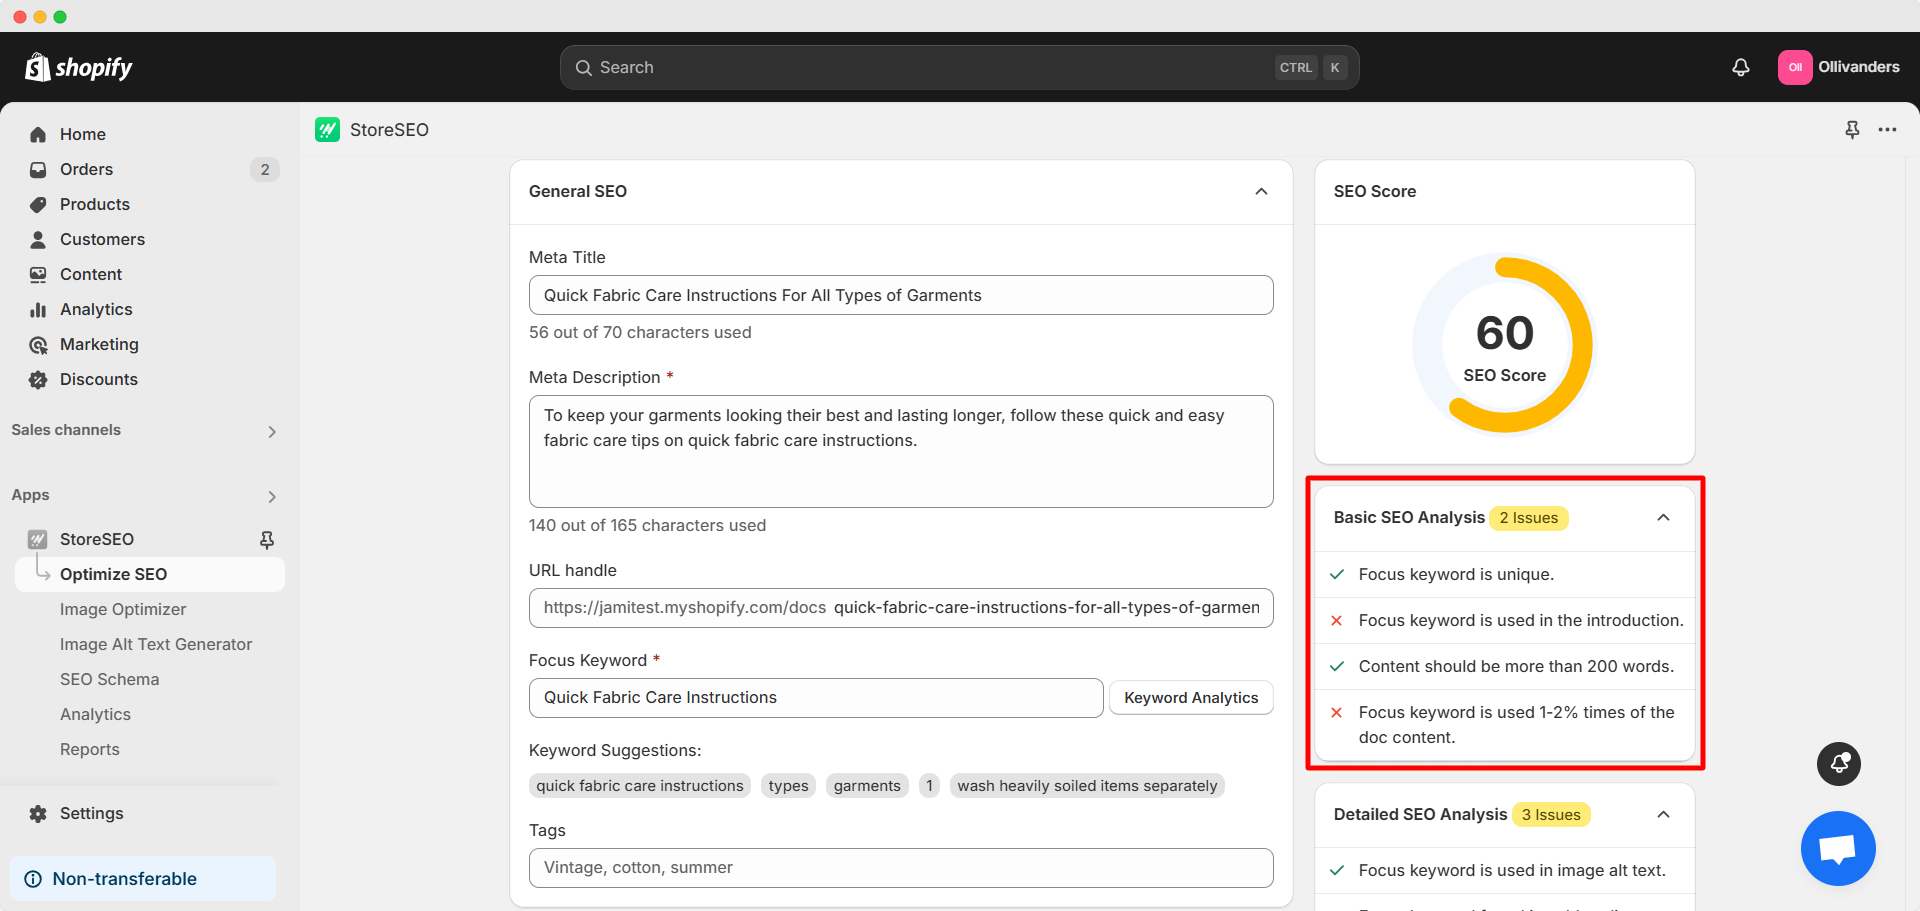This screenshot has width=1920, height=911.
Task: Click the SEO Score 60 gauge
Action: 1503,344
